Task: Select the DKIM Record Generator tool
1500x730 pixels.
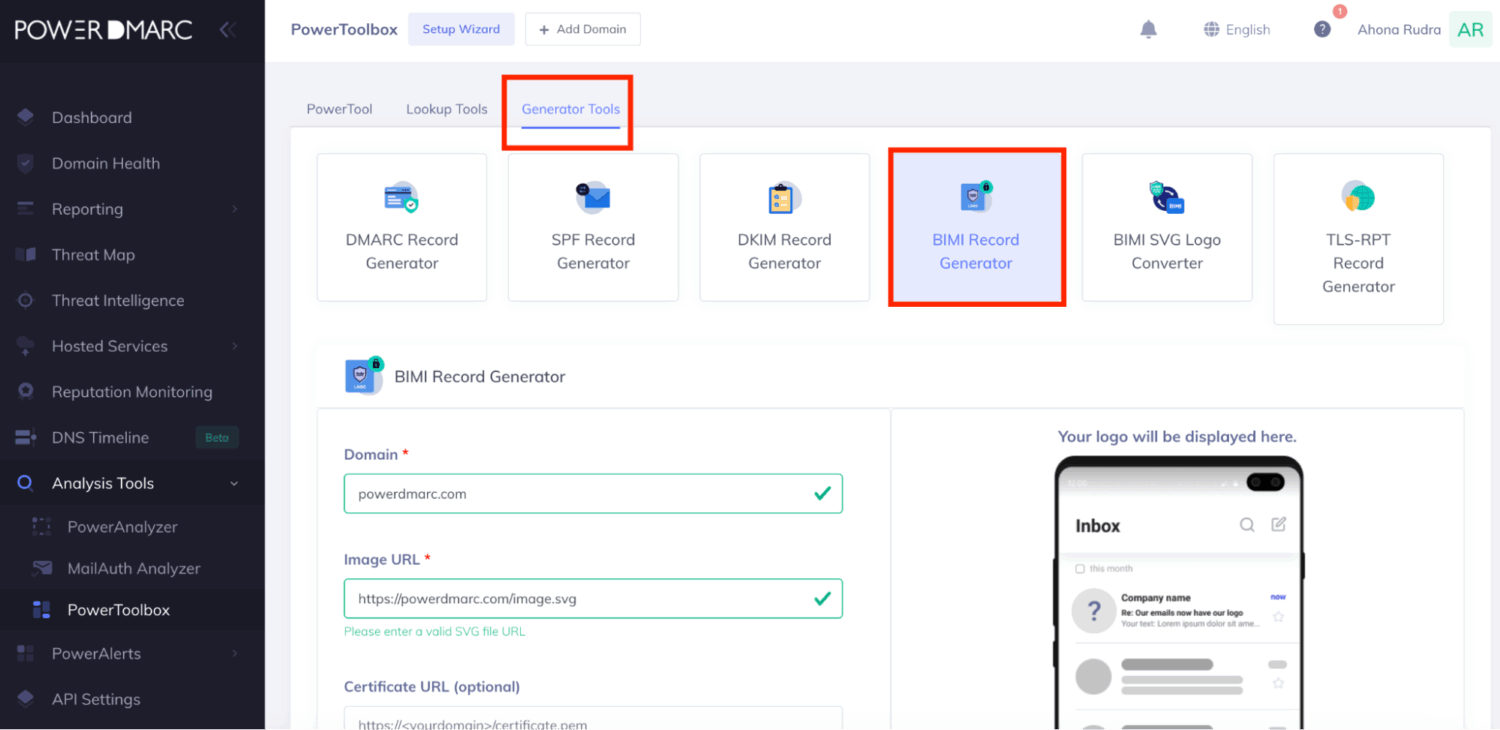Action: click(x=784, y=227)
